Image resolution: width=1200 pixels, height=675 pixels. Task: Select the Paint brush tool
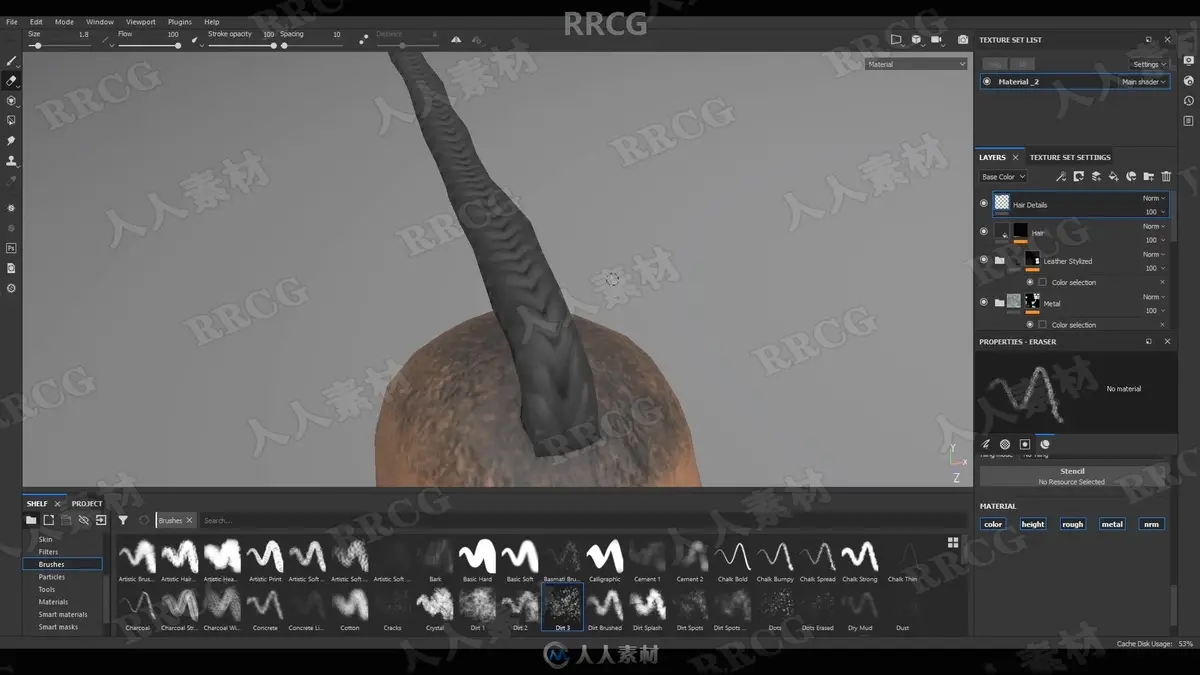click(x=11, y=61)
